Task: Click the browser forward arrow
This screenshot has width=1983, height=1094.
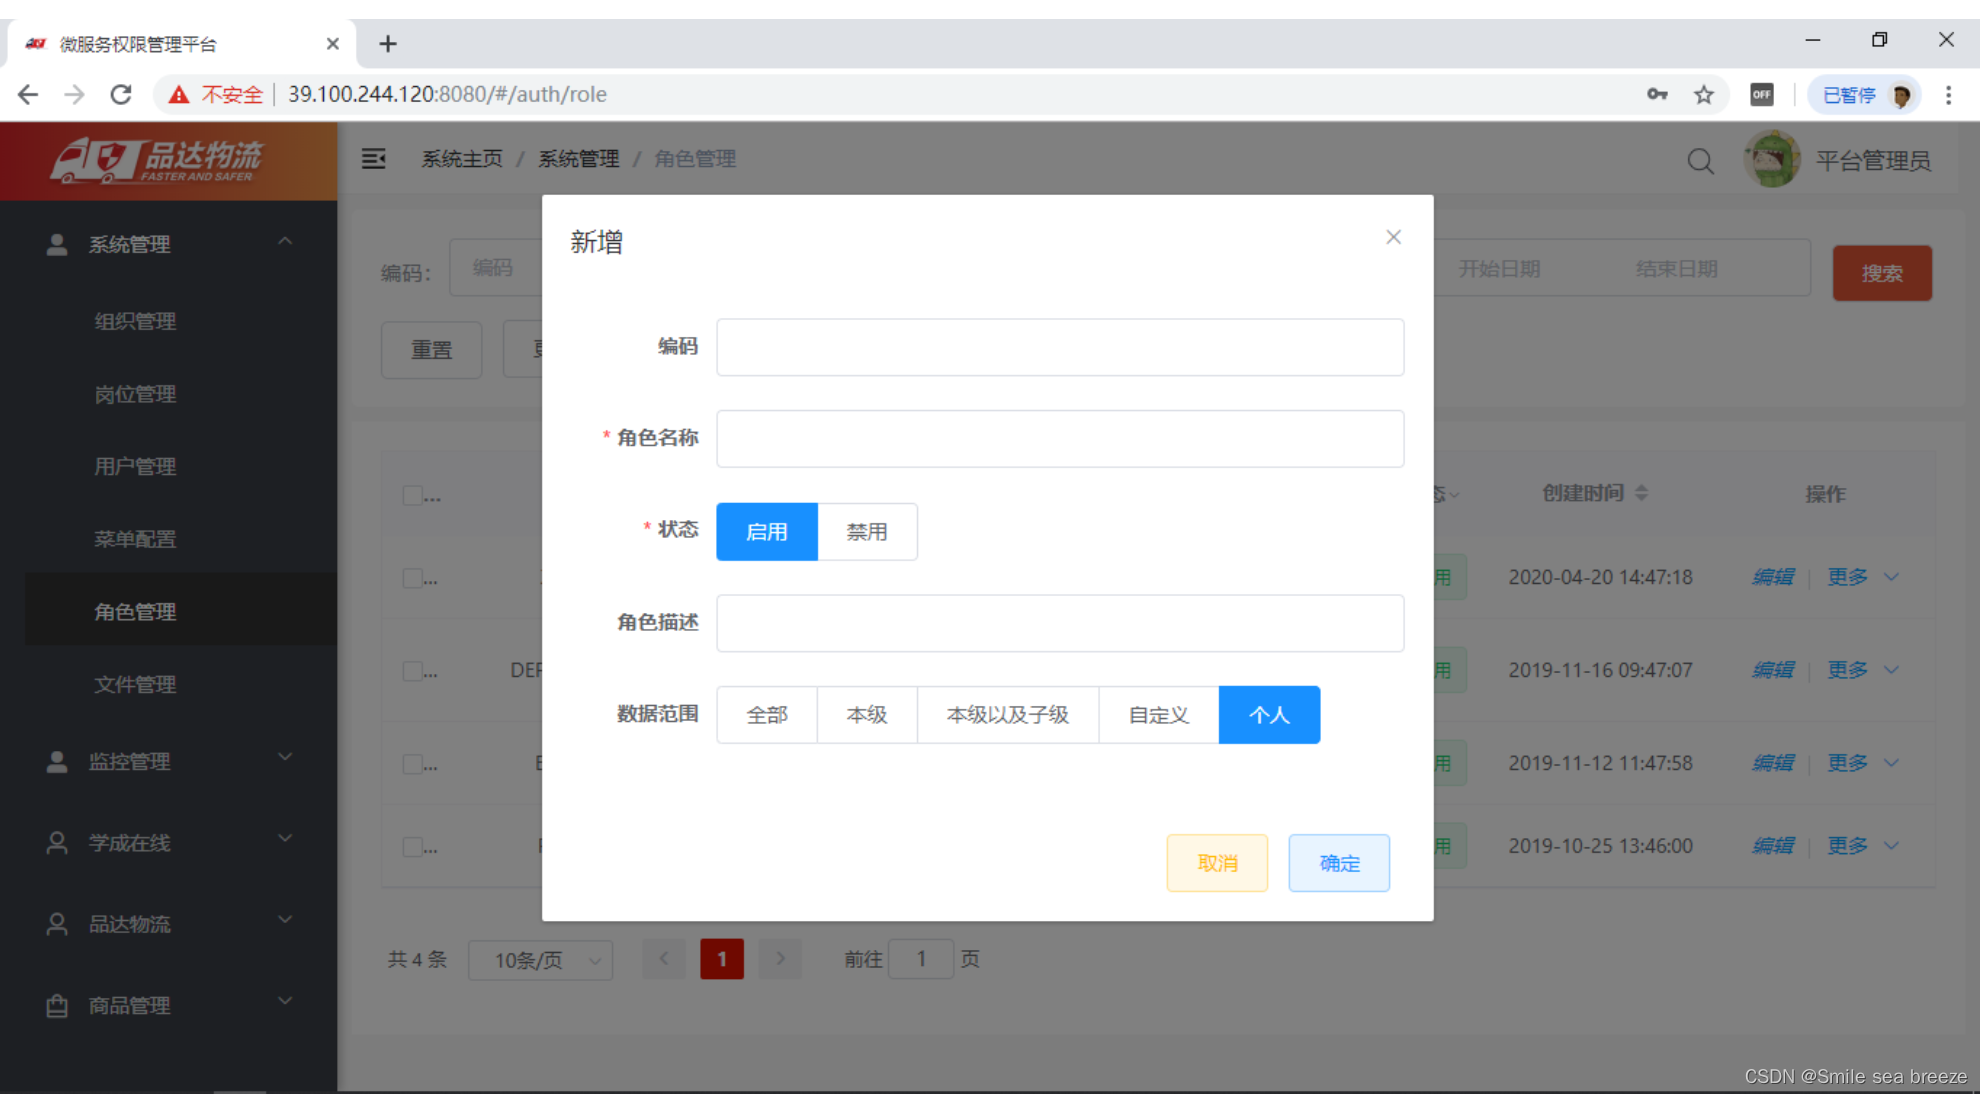Action: pos(74,94)
